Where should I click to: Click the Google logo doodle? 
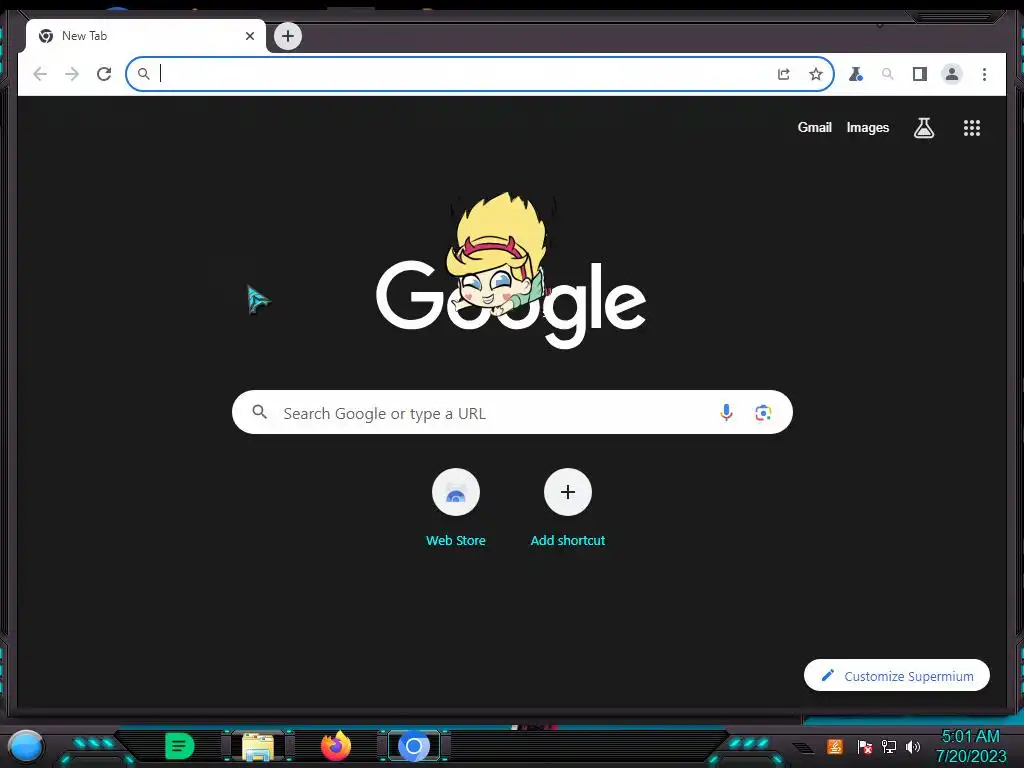tap(511, 271)
